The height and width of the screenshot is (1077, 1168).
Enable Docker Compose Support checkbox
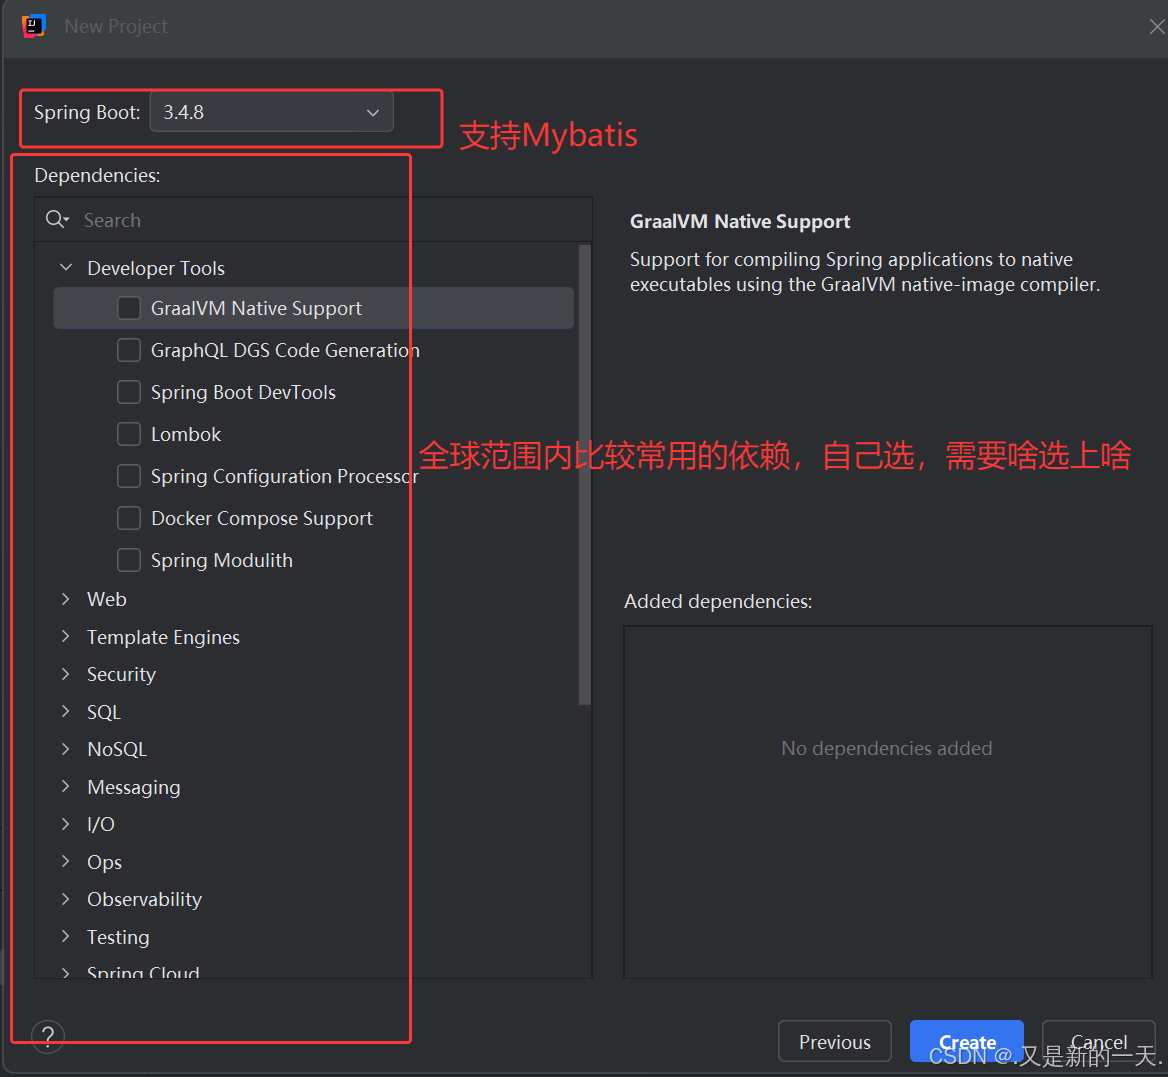click(x=129, y=518)
